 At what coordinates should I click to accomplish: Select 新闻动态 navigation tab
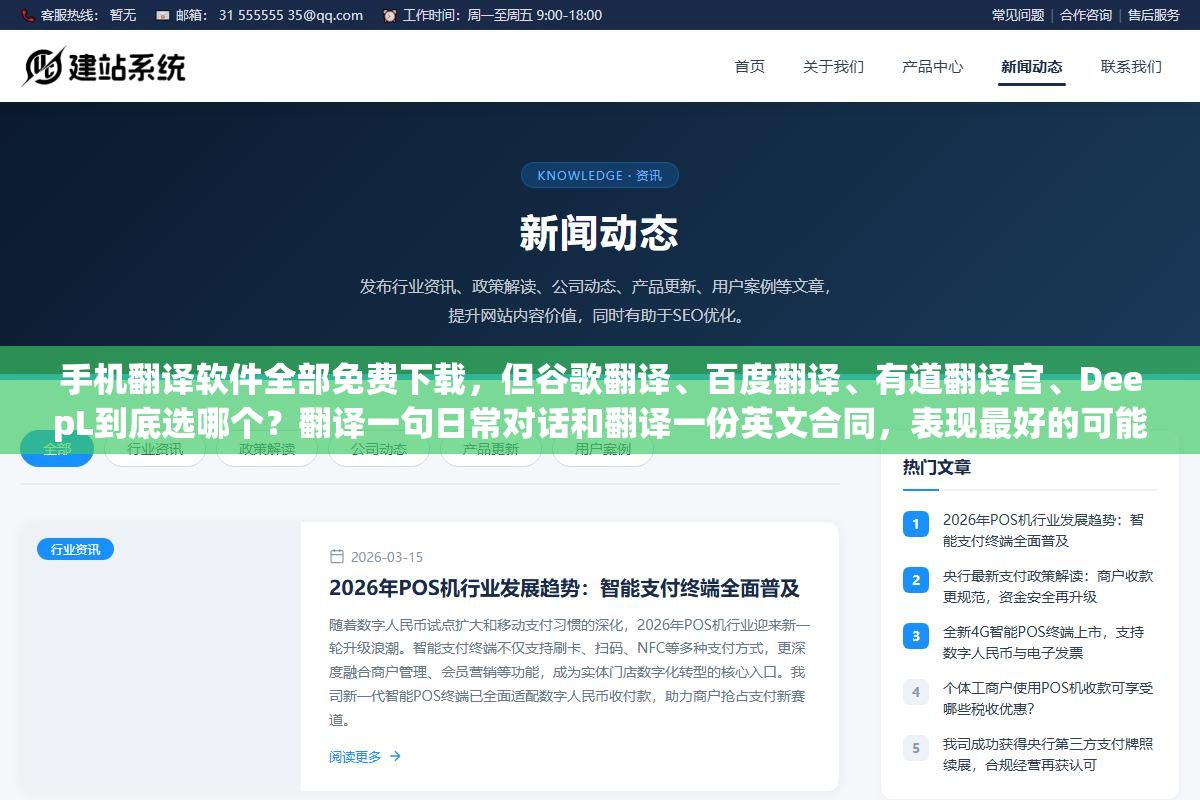1032,67
